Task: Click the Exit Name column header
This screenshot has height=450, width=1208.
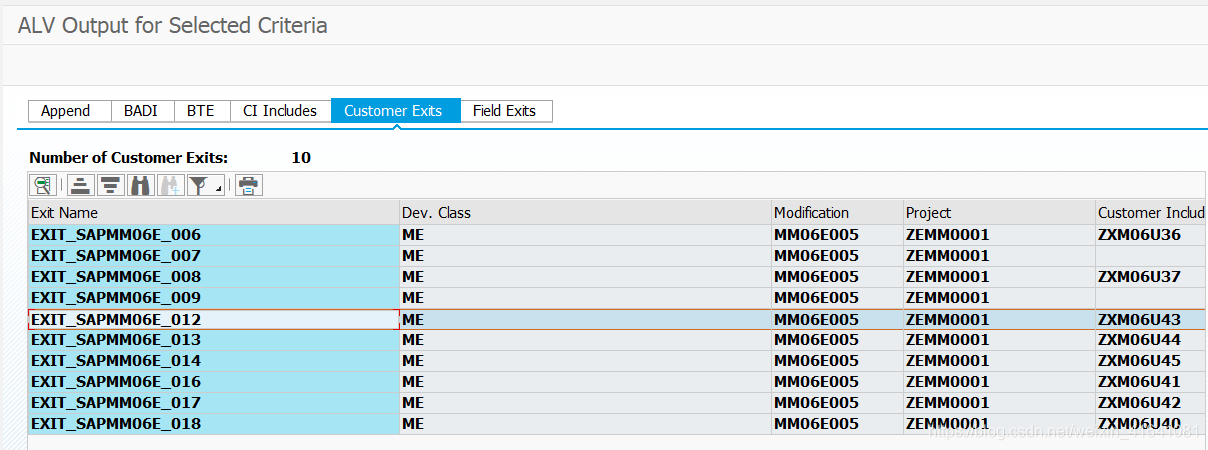Action: click(213, 213)
